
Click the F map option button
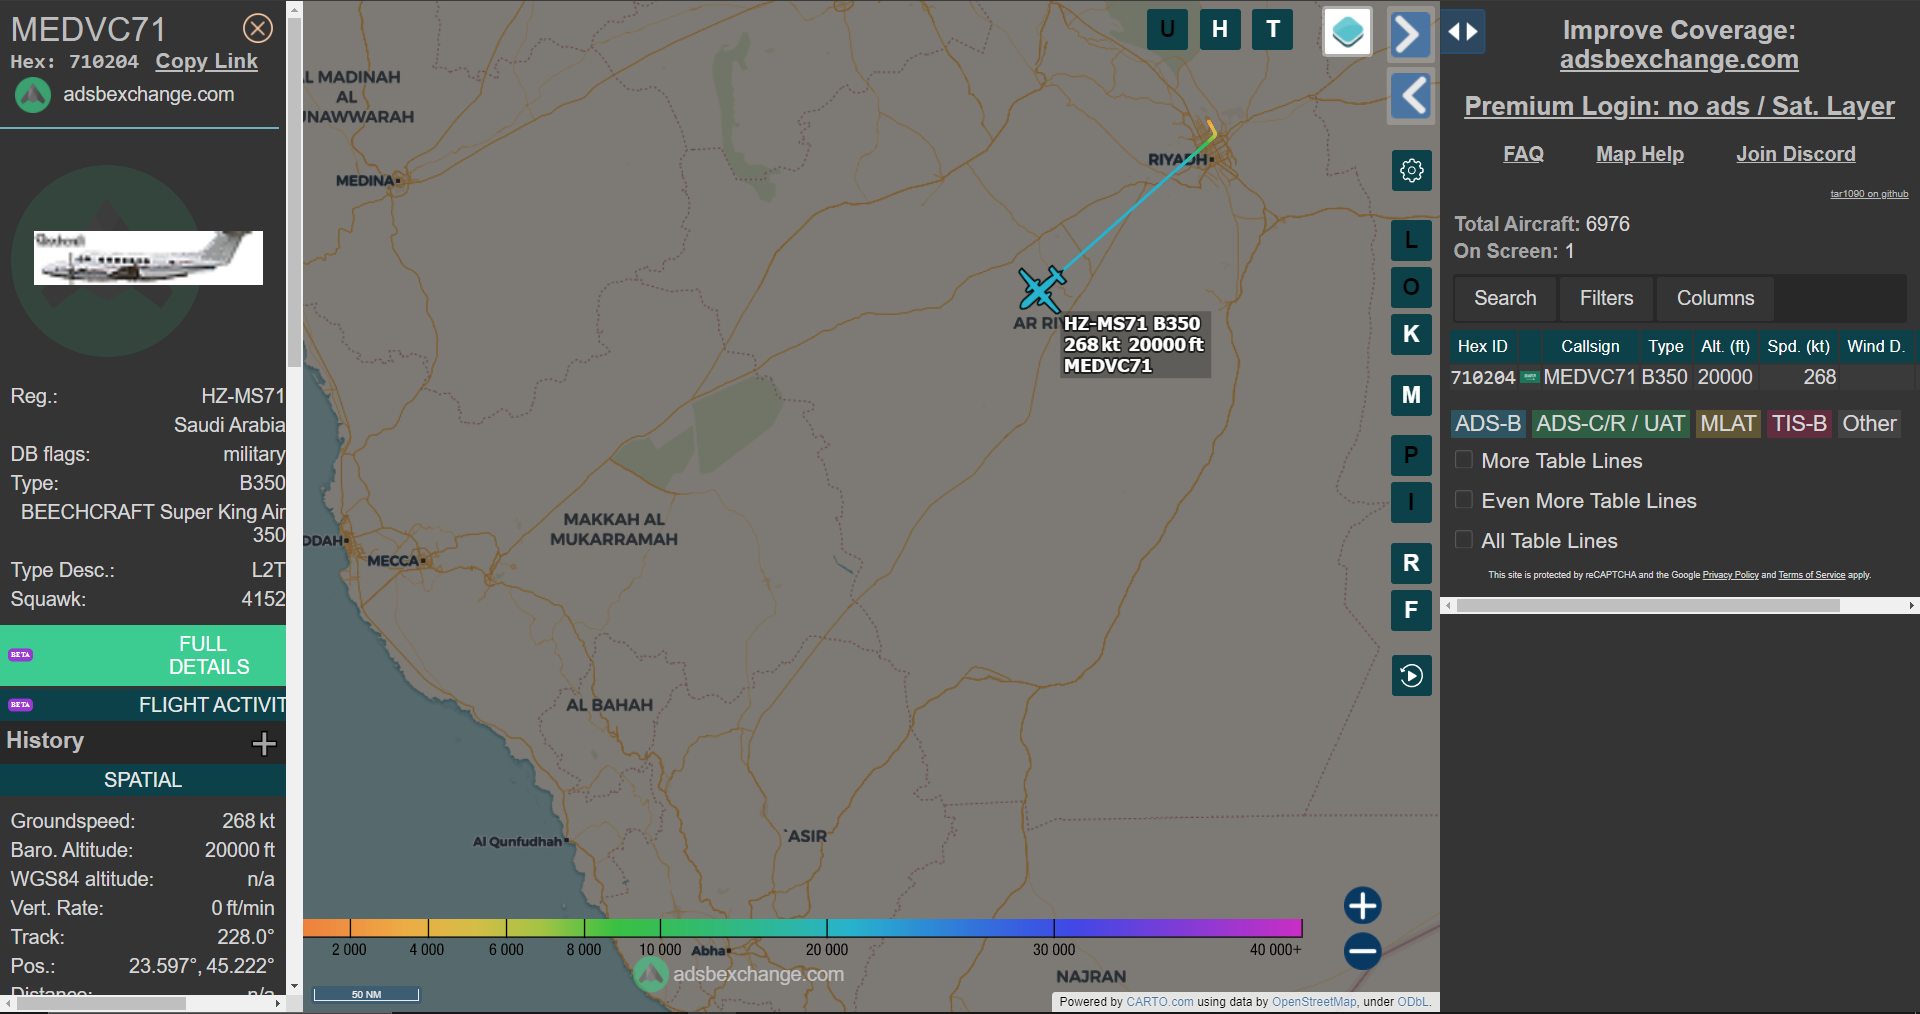point(1411,610)
